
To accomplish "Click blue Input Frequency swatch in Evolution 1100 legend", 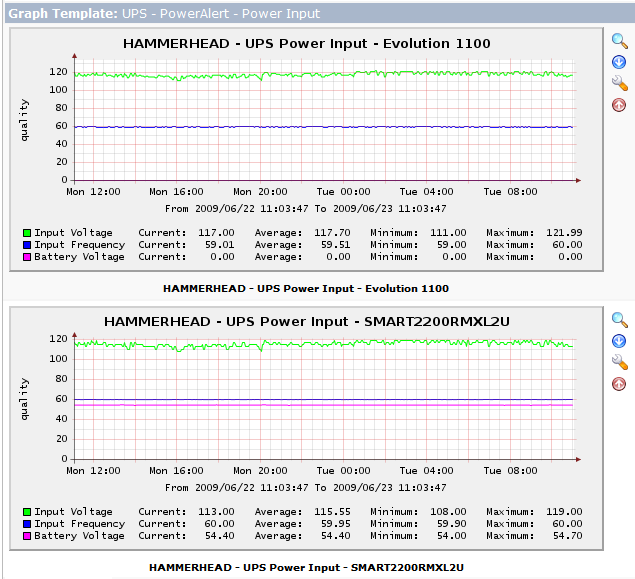I will tap(27, 244).
